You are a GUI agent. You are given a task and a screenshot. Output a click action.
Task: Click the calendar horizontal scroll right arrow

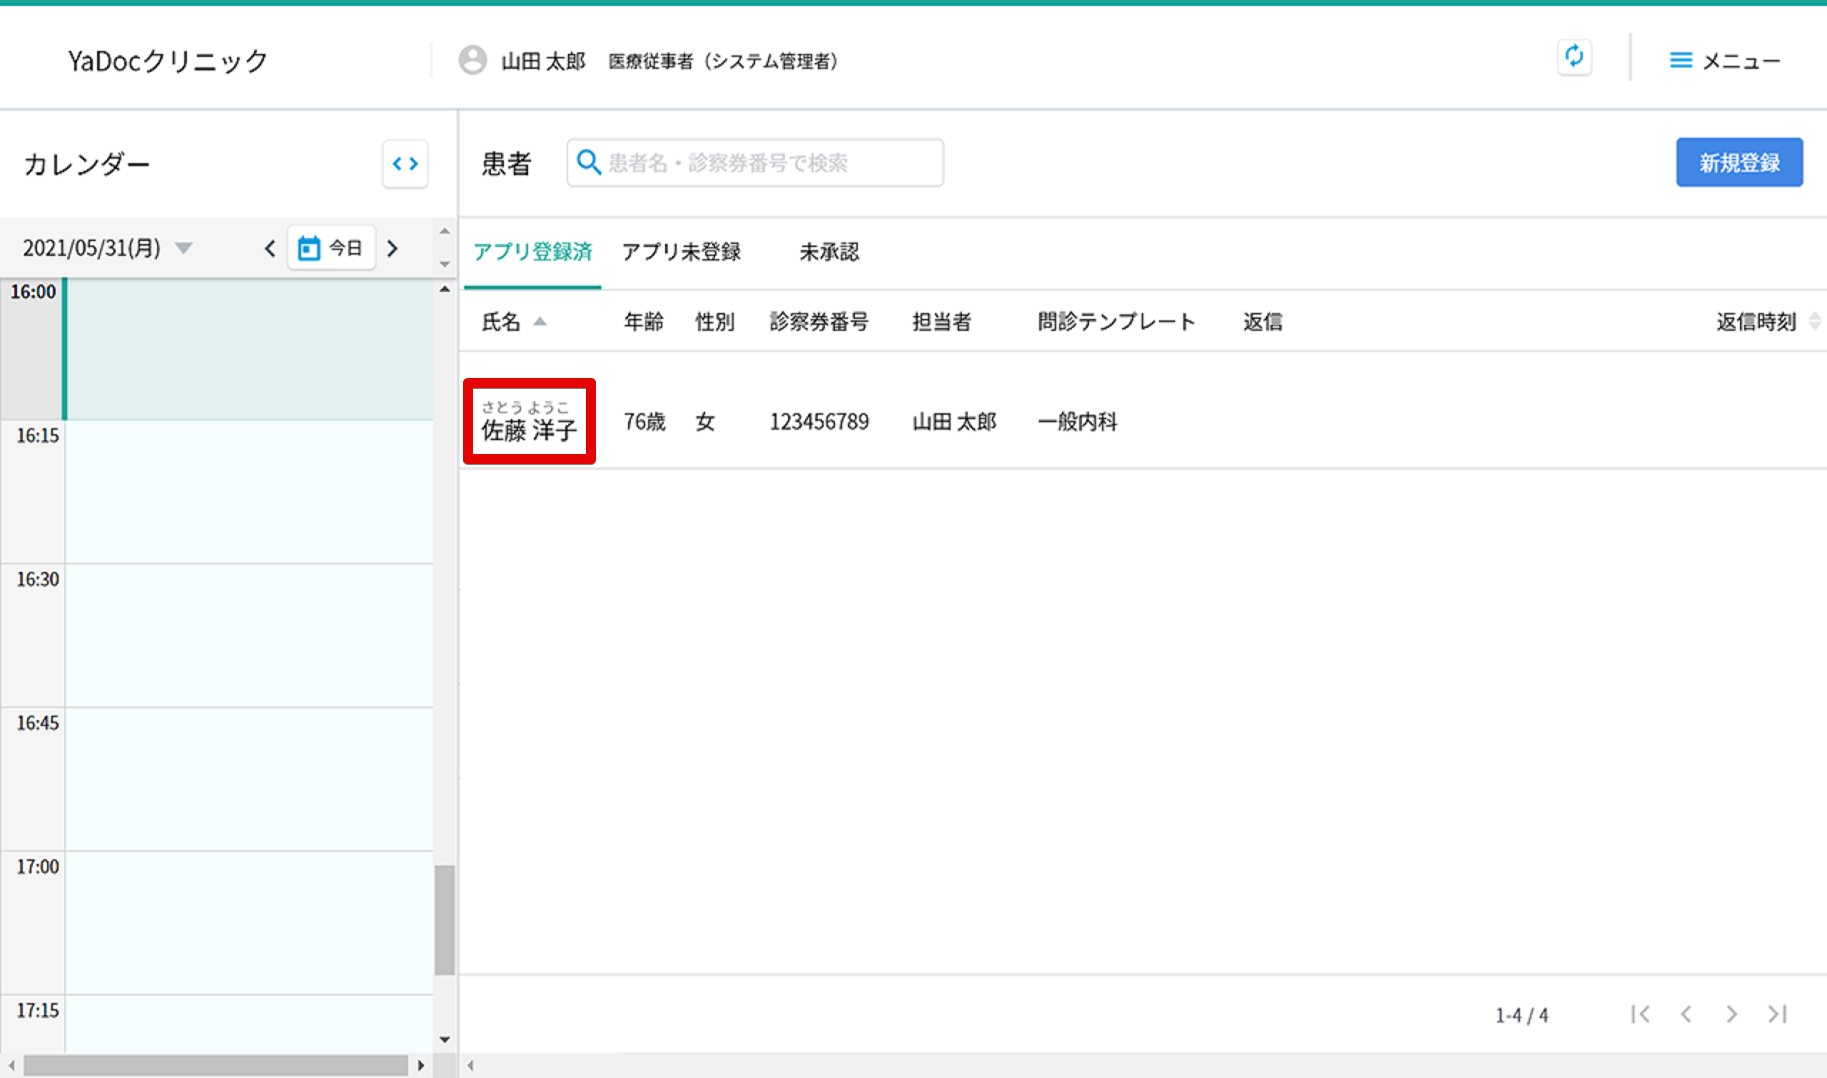(x=421, y=1066)
